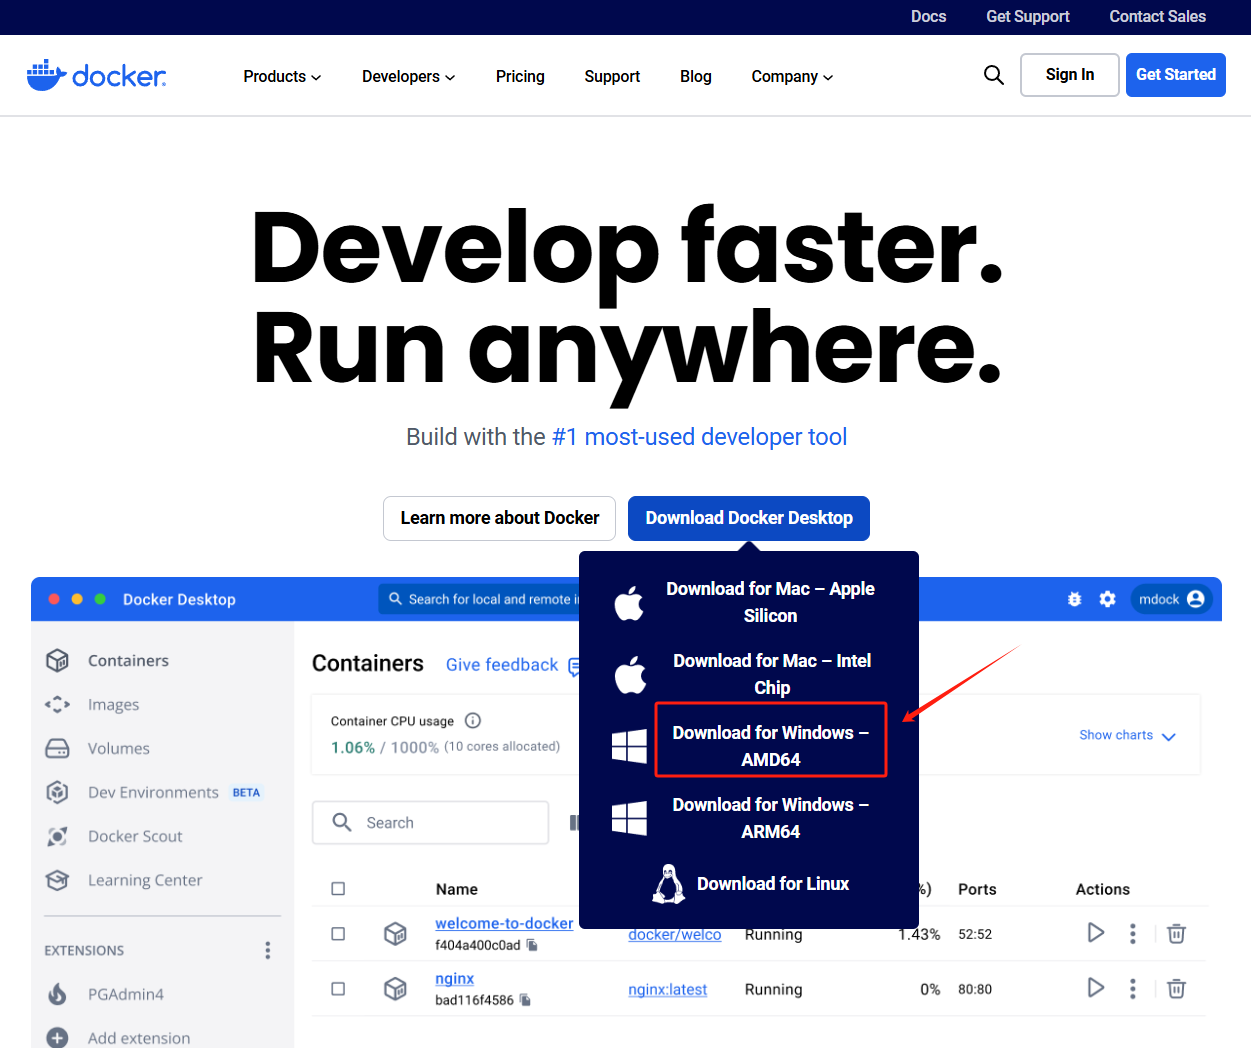This screenshot has height=1048, width=1251.
Task: Click the Docker Scout sidebar icon
Action: click(x=58, y=836)
